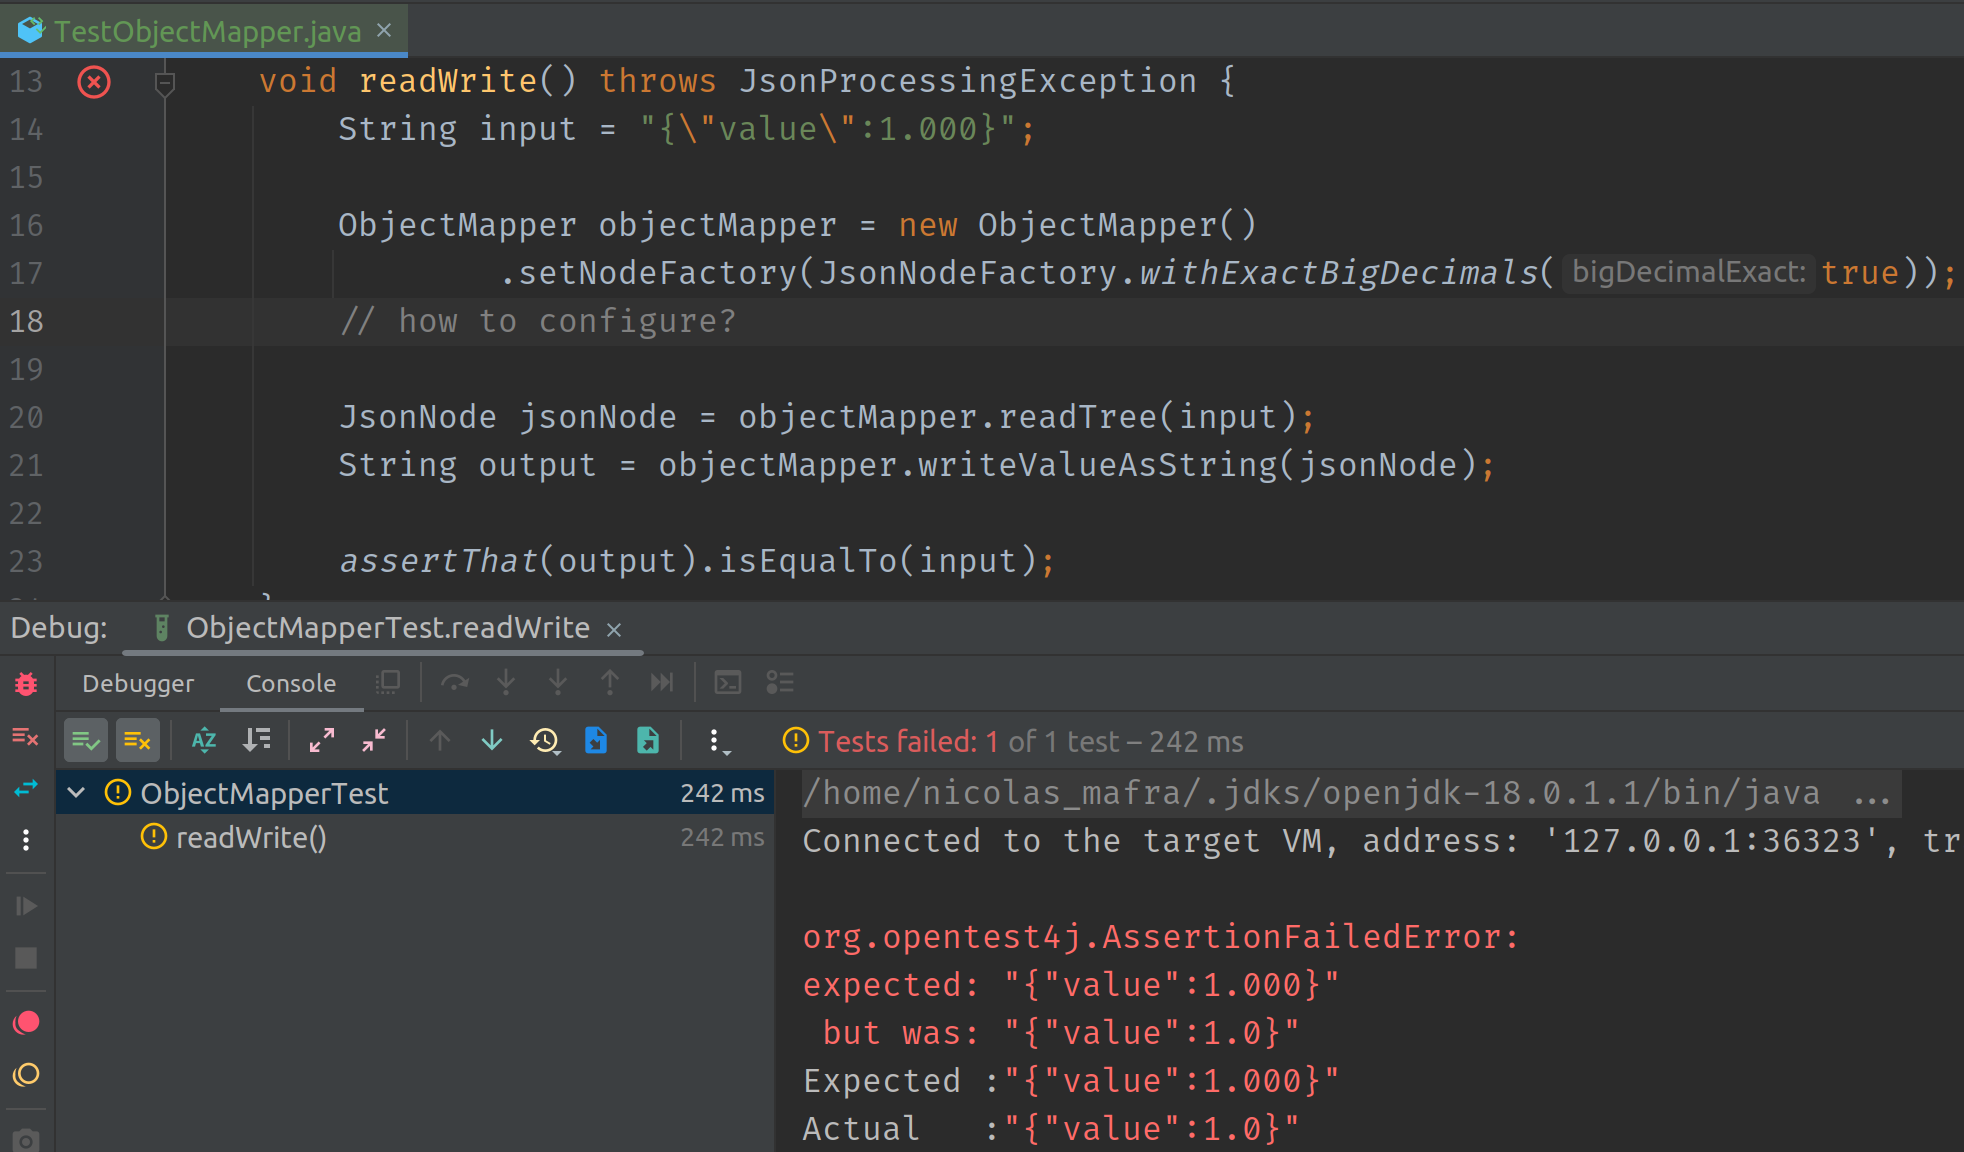Collapse all test nodes icon
The width and height of the screenshot is (1964, 1152).
(x=373, y=740)
